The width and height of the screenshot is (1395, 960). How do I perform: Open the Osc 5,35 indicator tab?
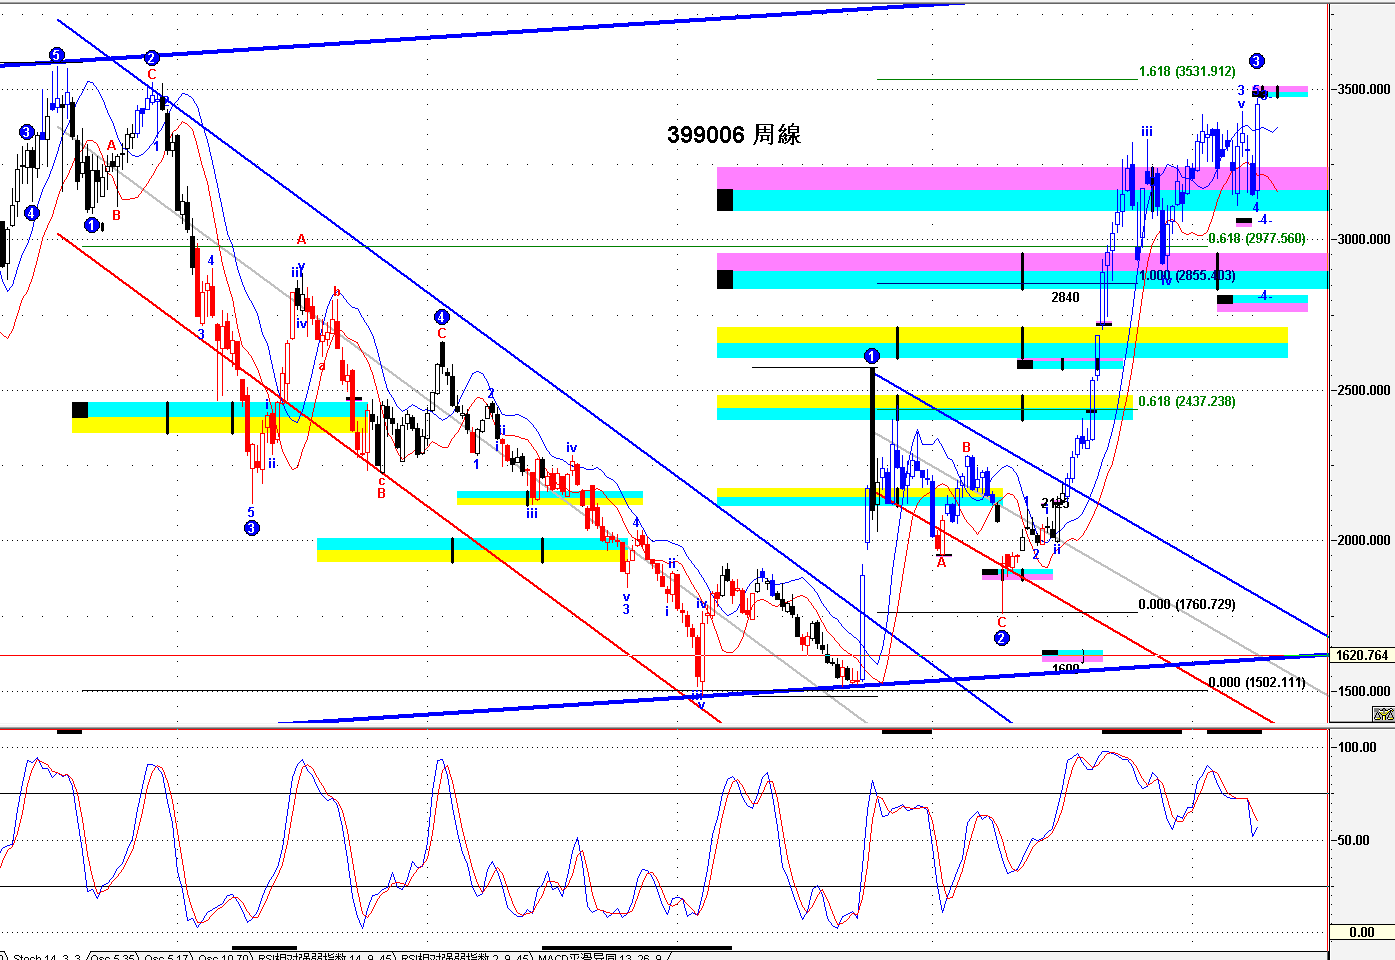[x=113, y=956]
